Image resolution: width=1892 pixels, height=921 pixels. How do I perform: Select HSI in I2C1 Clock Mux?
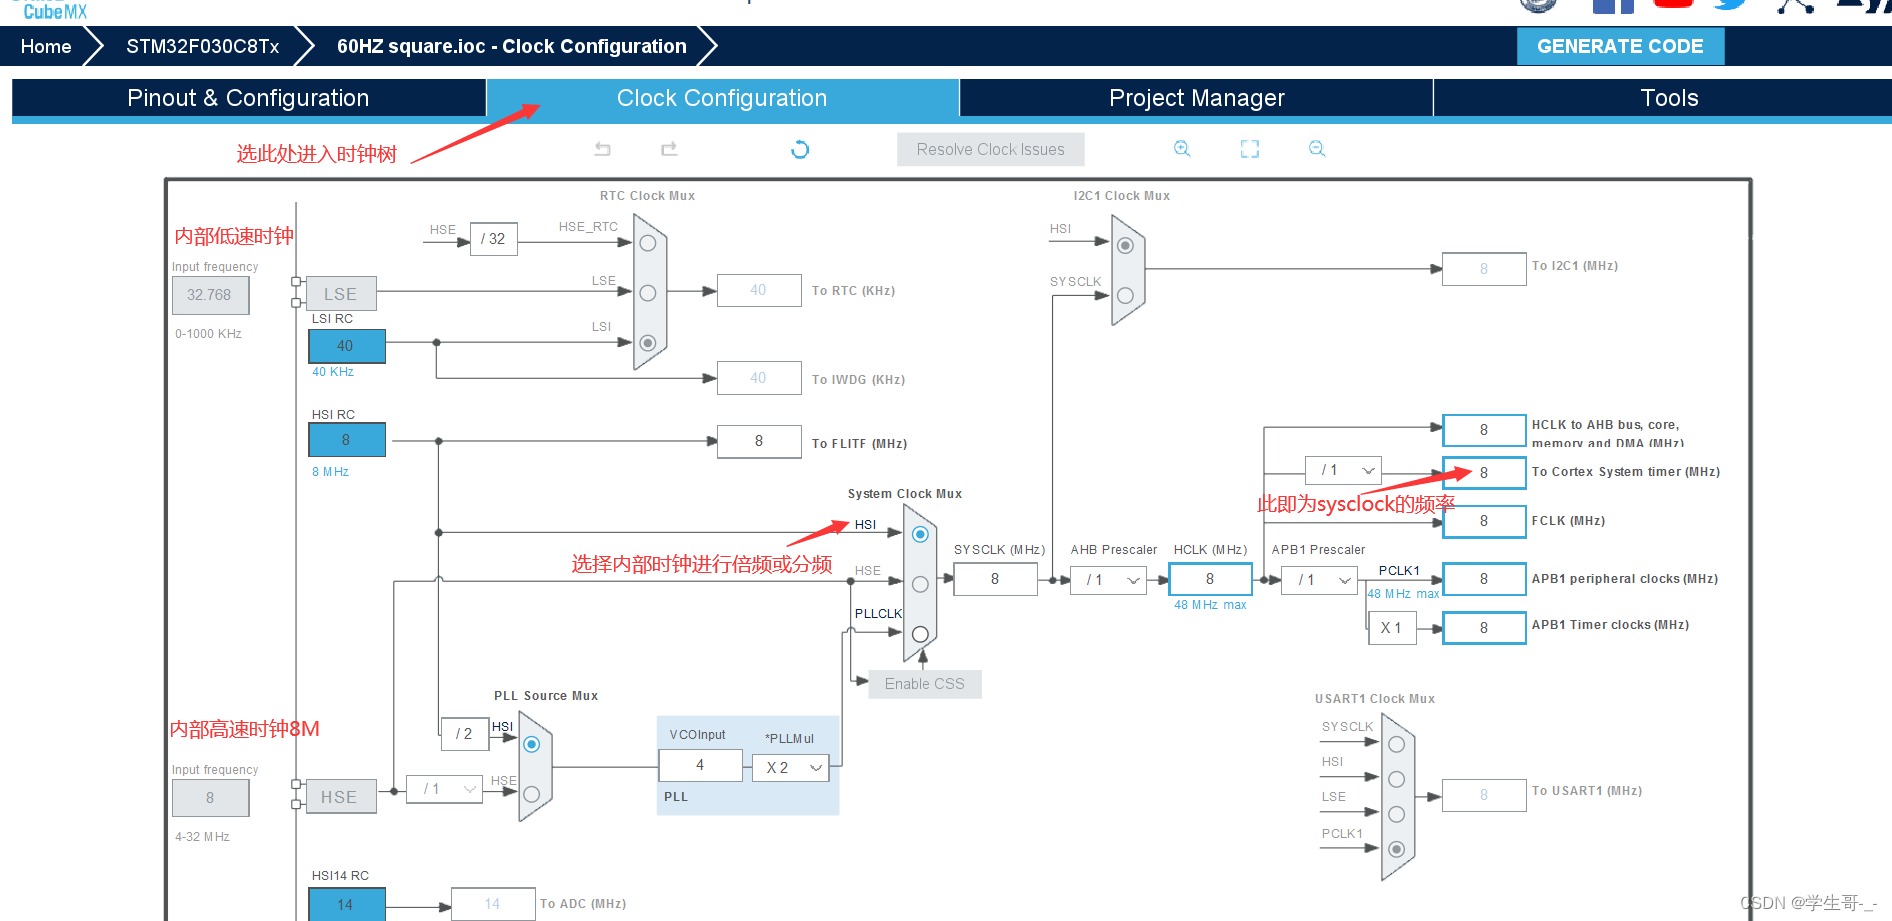tap(1125, 246)
